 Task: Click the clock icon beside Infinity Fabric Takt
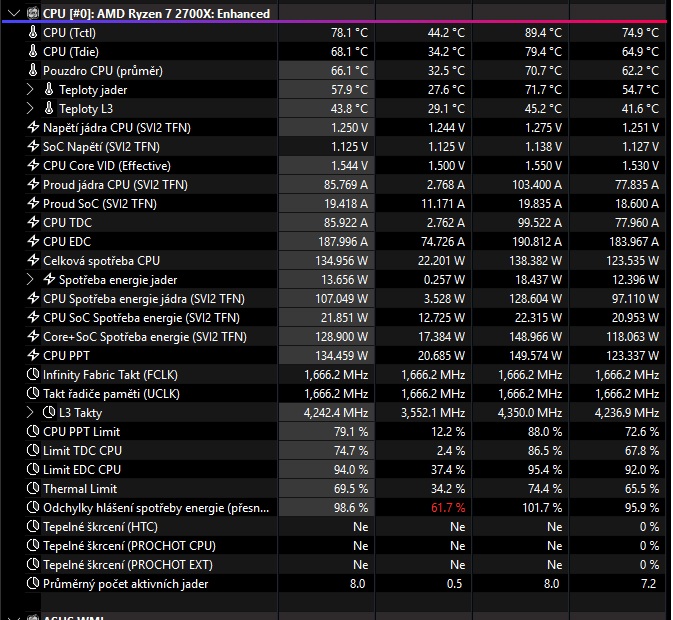tap(33, 375)
